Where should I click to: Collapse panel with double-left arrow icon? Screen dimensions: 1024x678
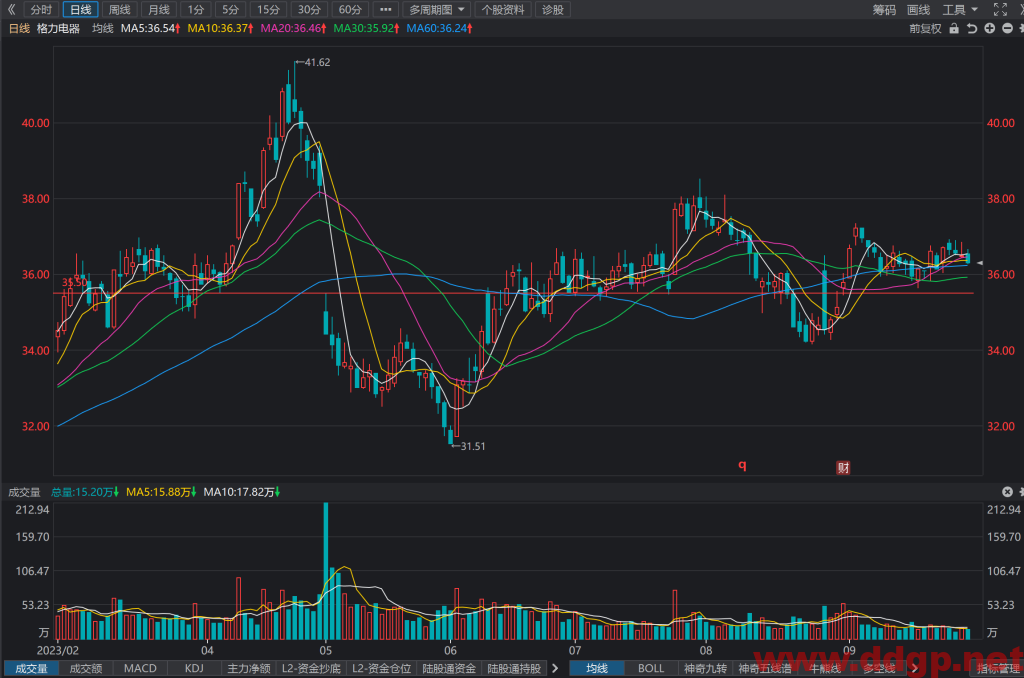click(11, 9)
